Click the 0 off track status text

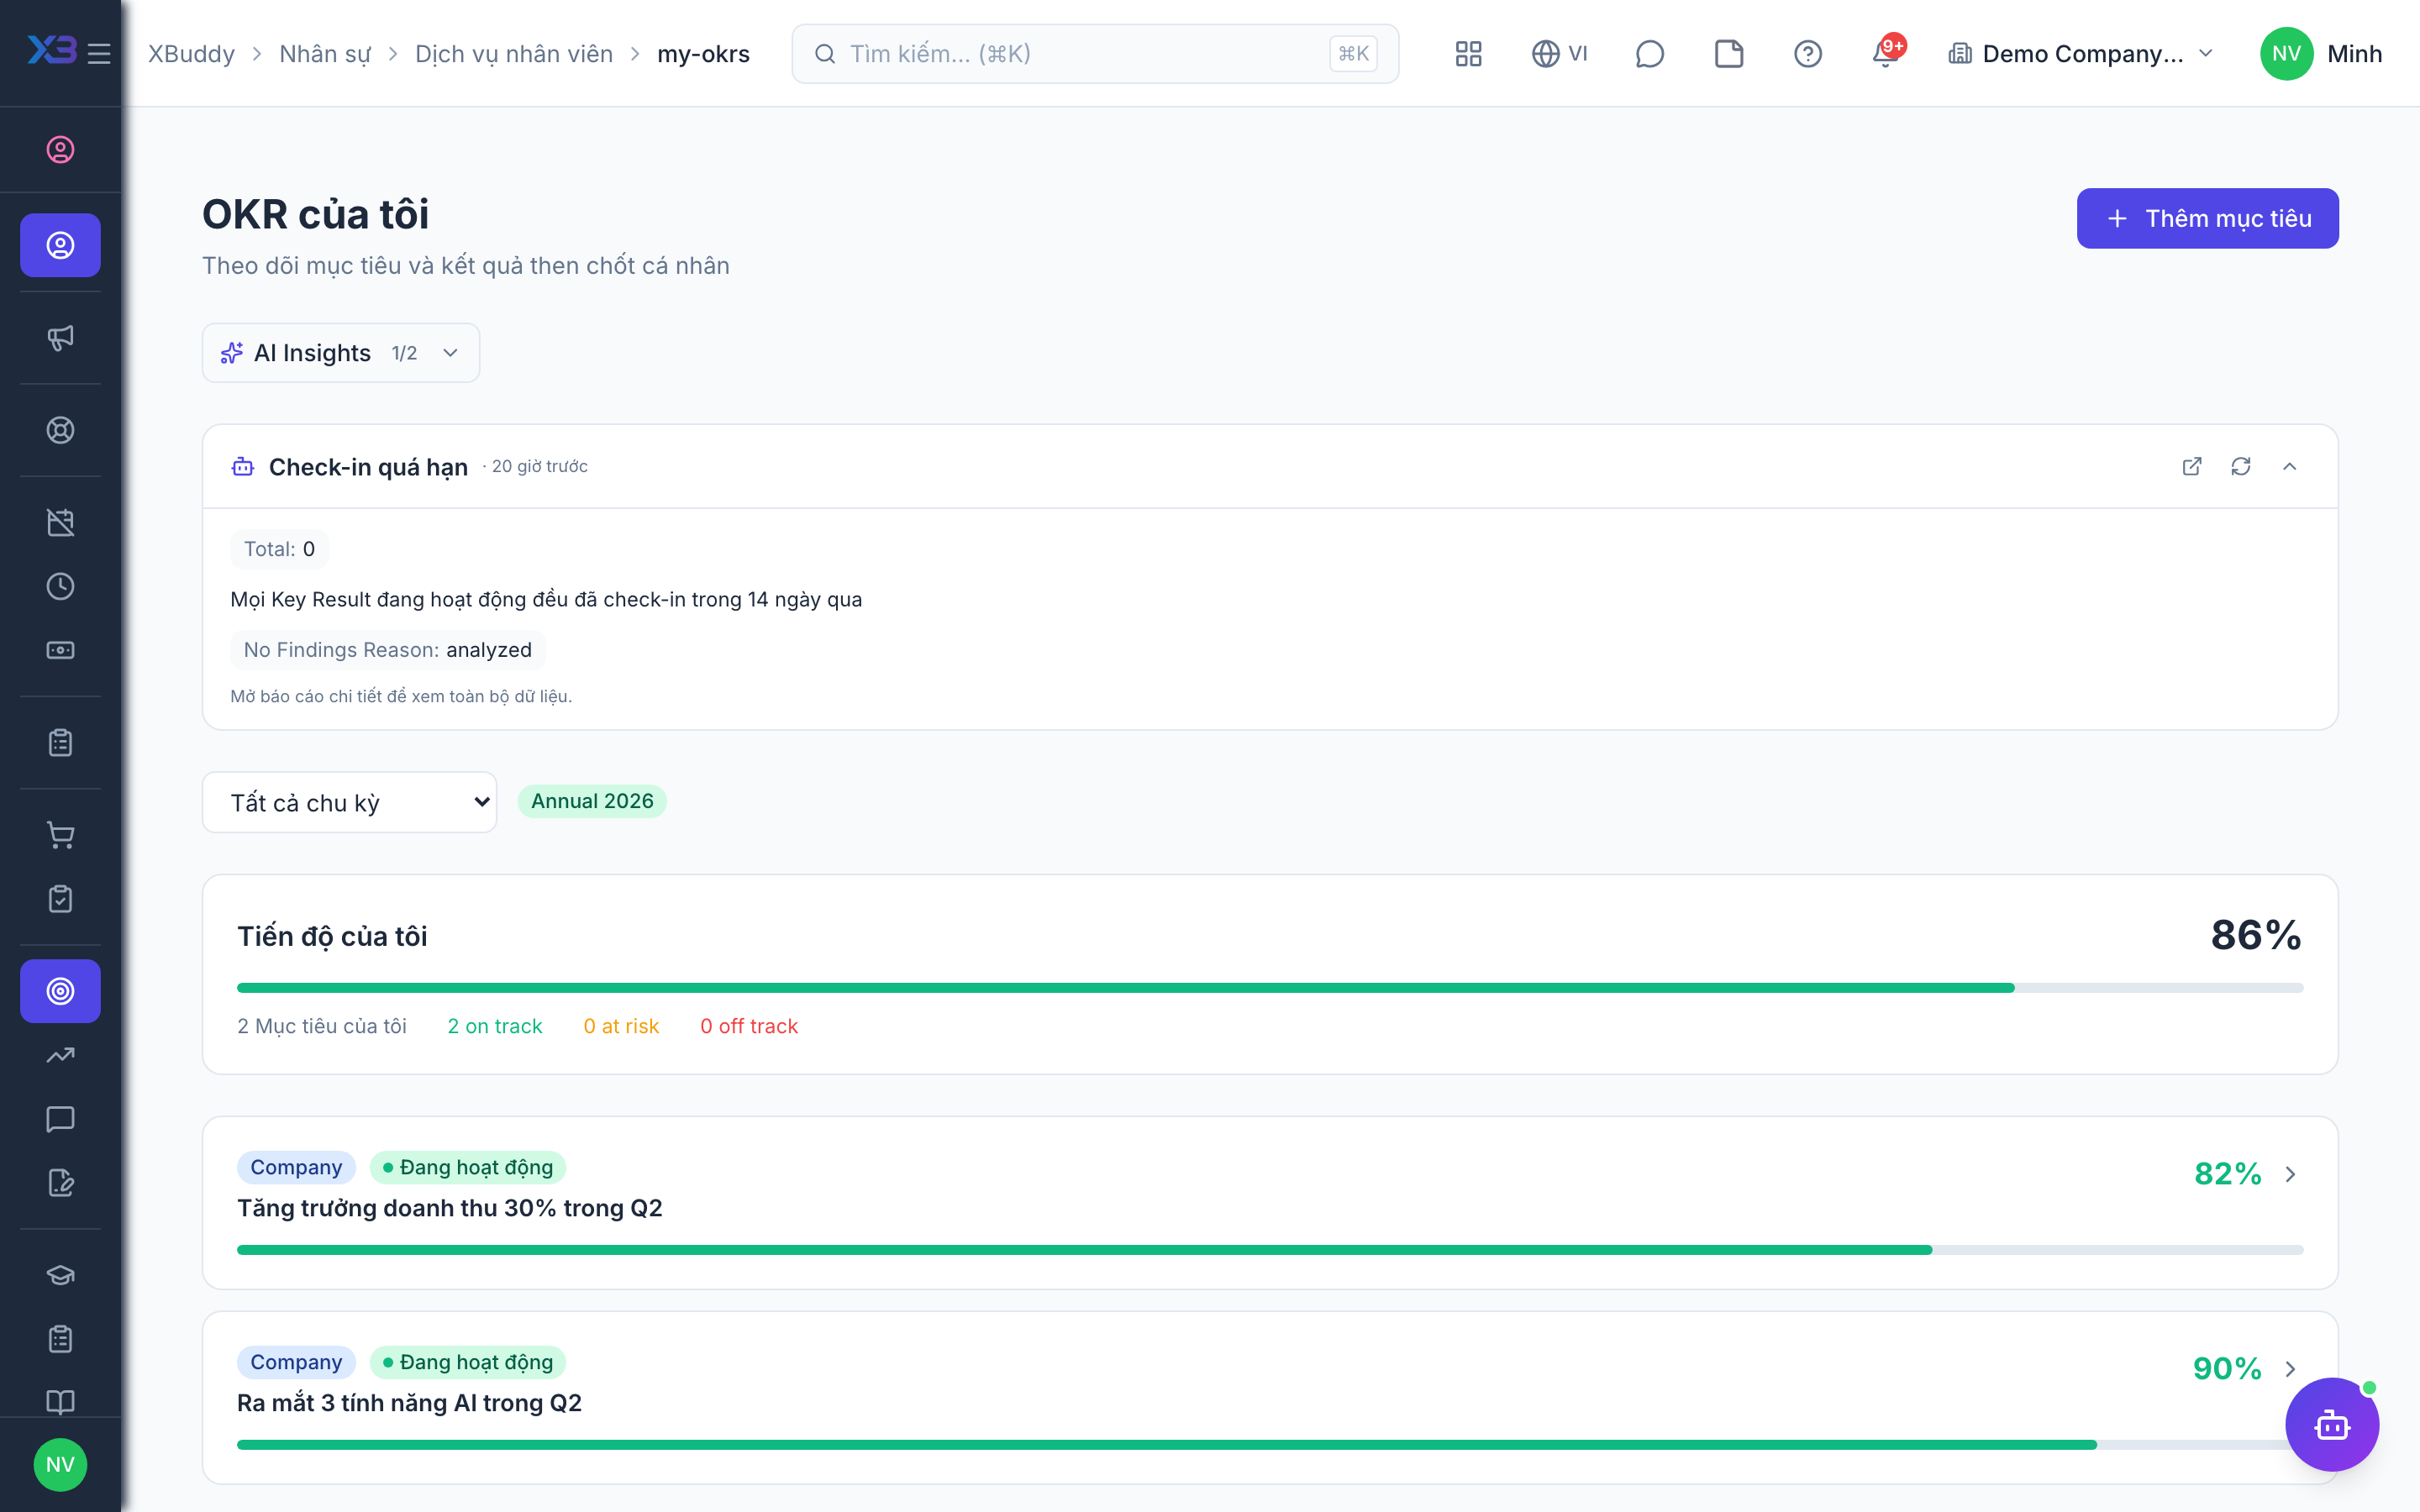[749, 1026]
